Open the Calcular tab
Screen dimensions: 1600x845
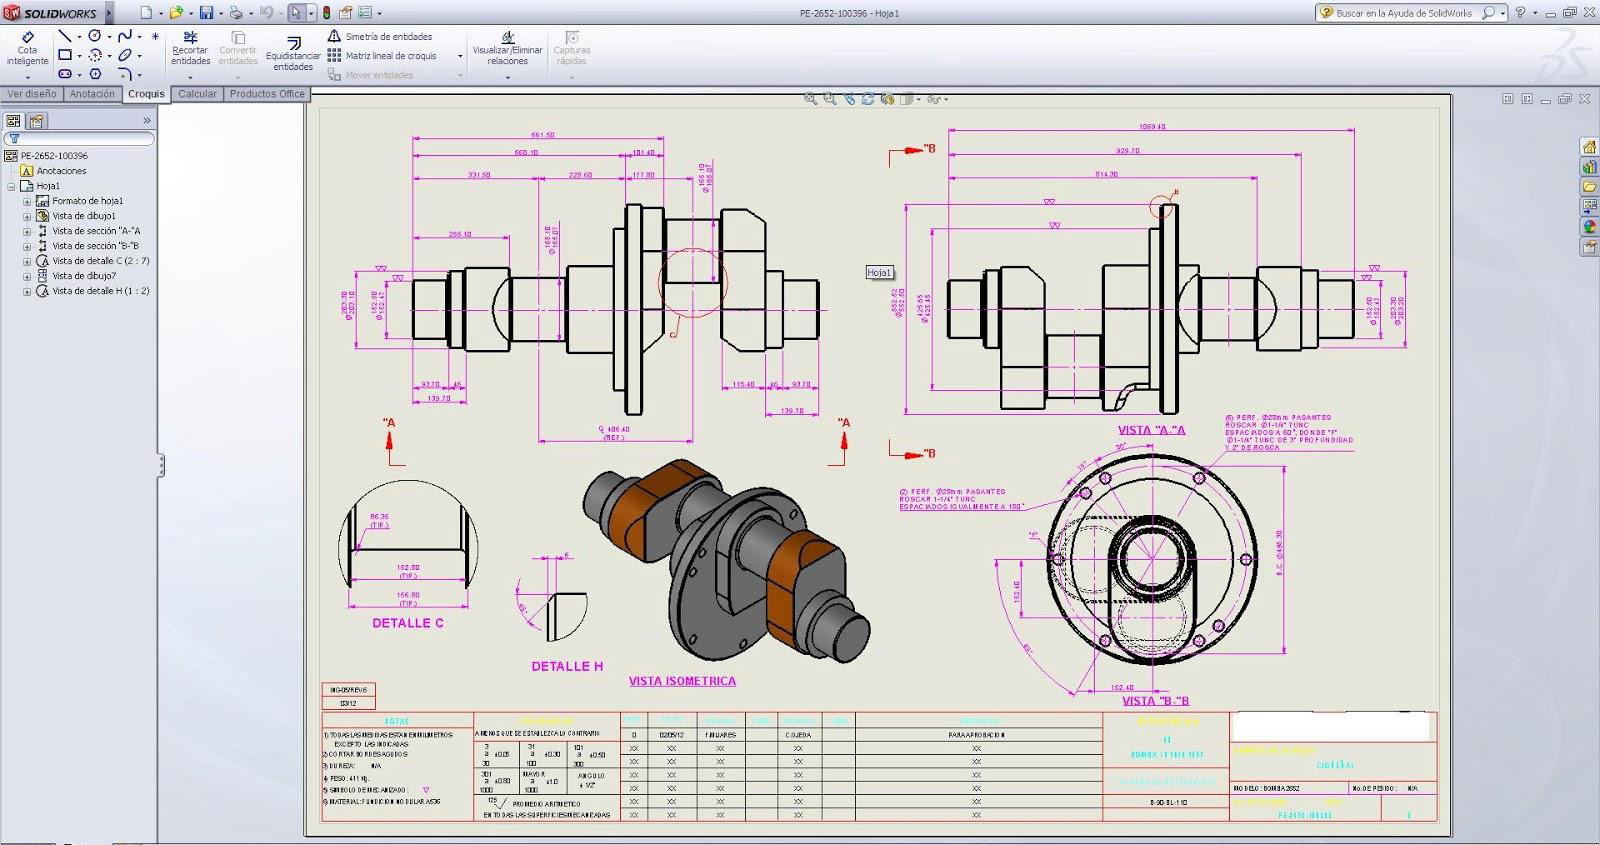point(197,94)
